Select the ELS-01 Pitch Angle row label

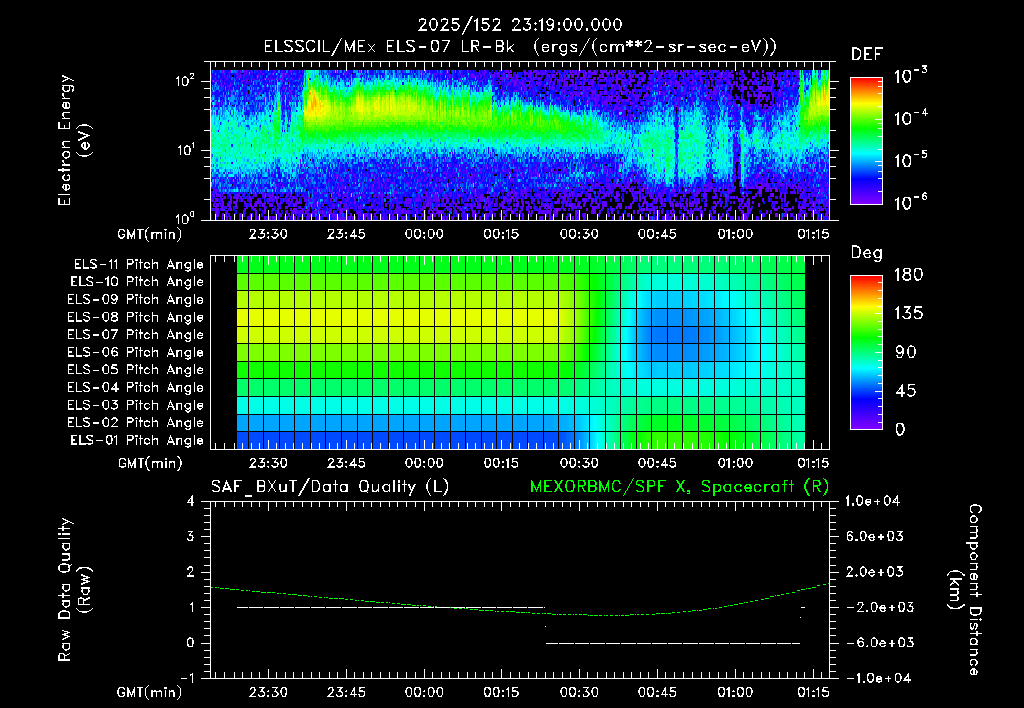click(137, 440)
